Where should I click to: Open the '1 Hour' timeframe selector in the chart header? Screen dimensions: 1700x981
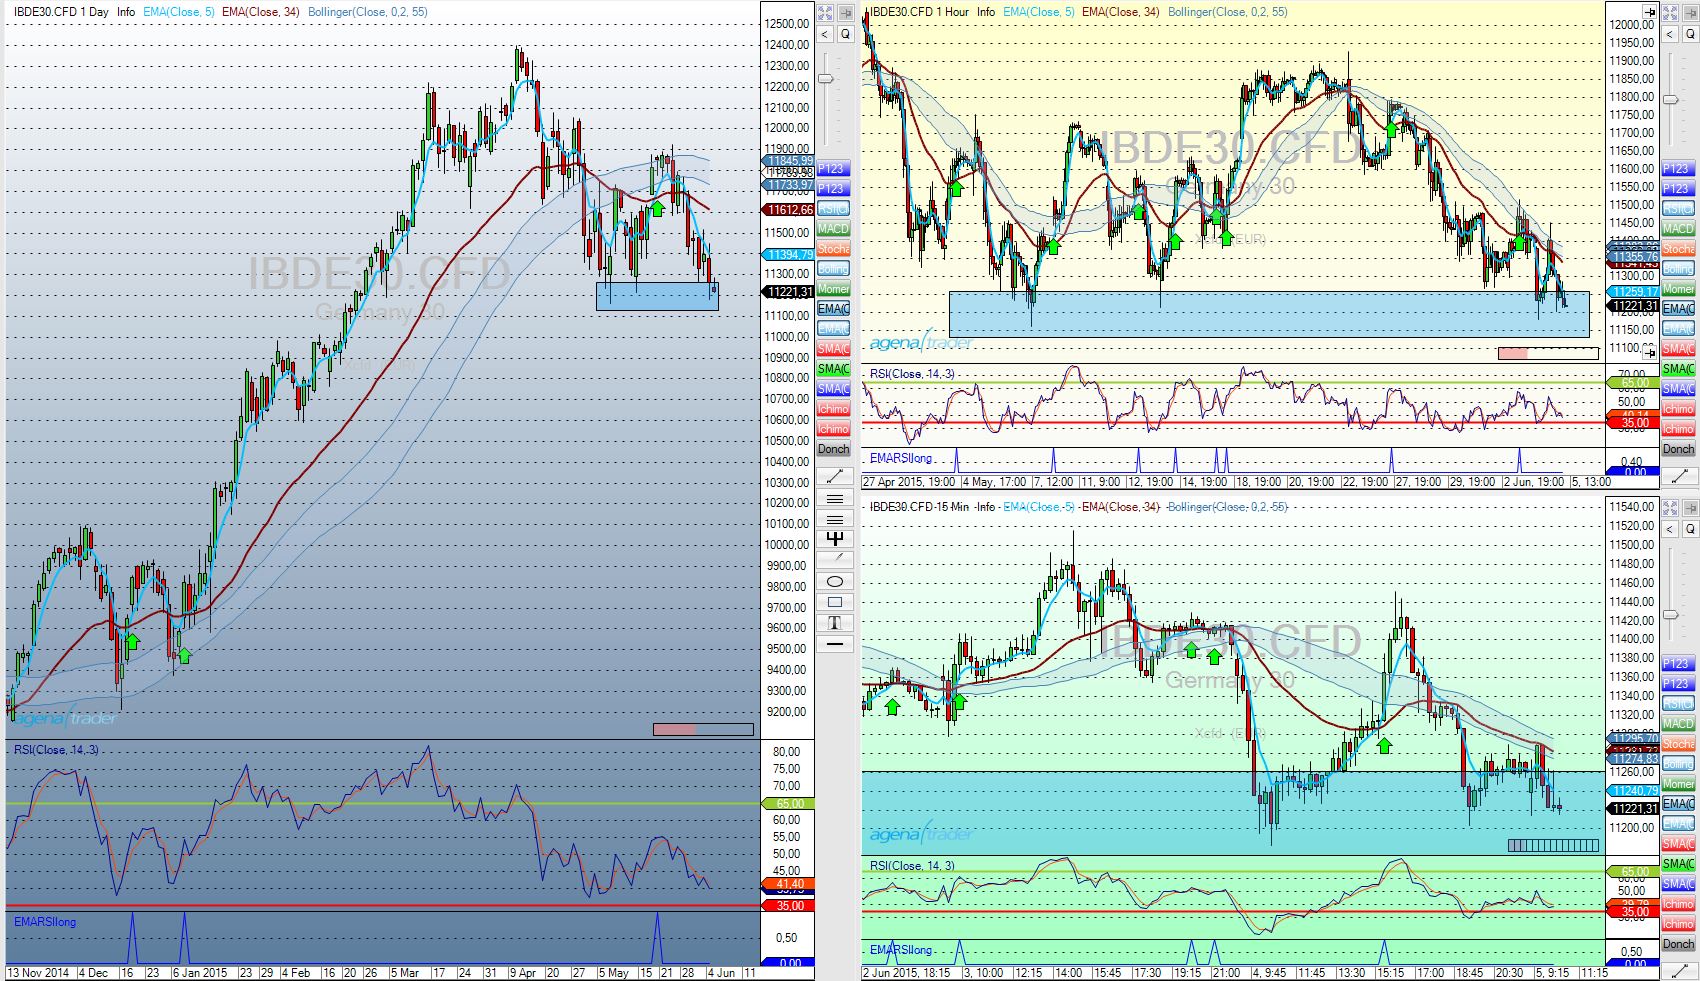click(x=952, y=12)
